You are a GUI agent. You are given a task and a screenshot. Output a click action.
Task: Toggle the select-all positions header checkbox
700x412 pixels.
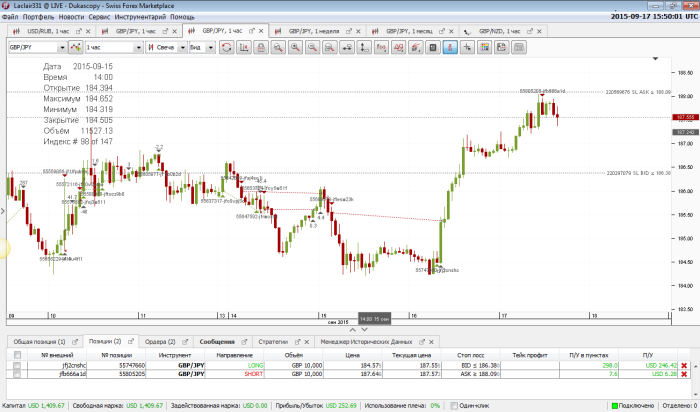point(17,355)
